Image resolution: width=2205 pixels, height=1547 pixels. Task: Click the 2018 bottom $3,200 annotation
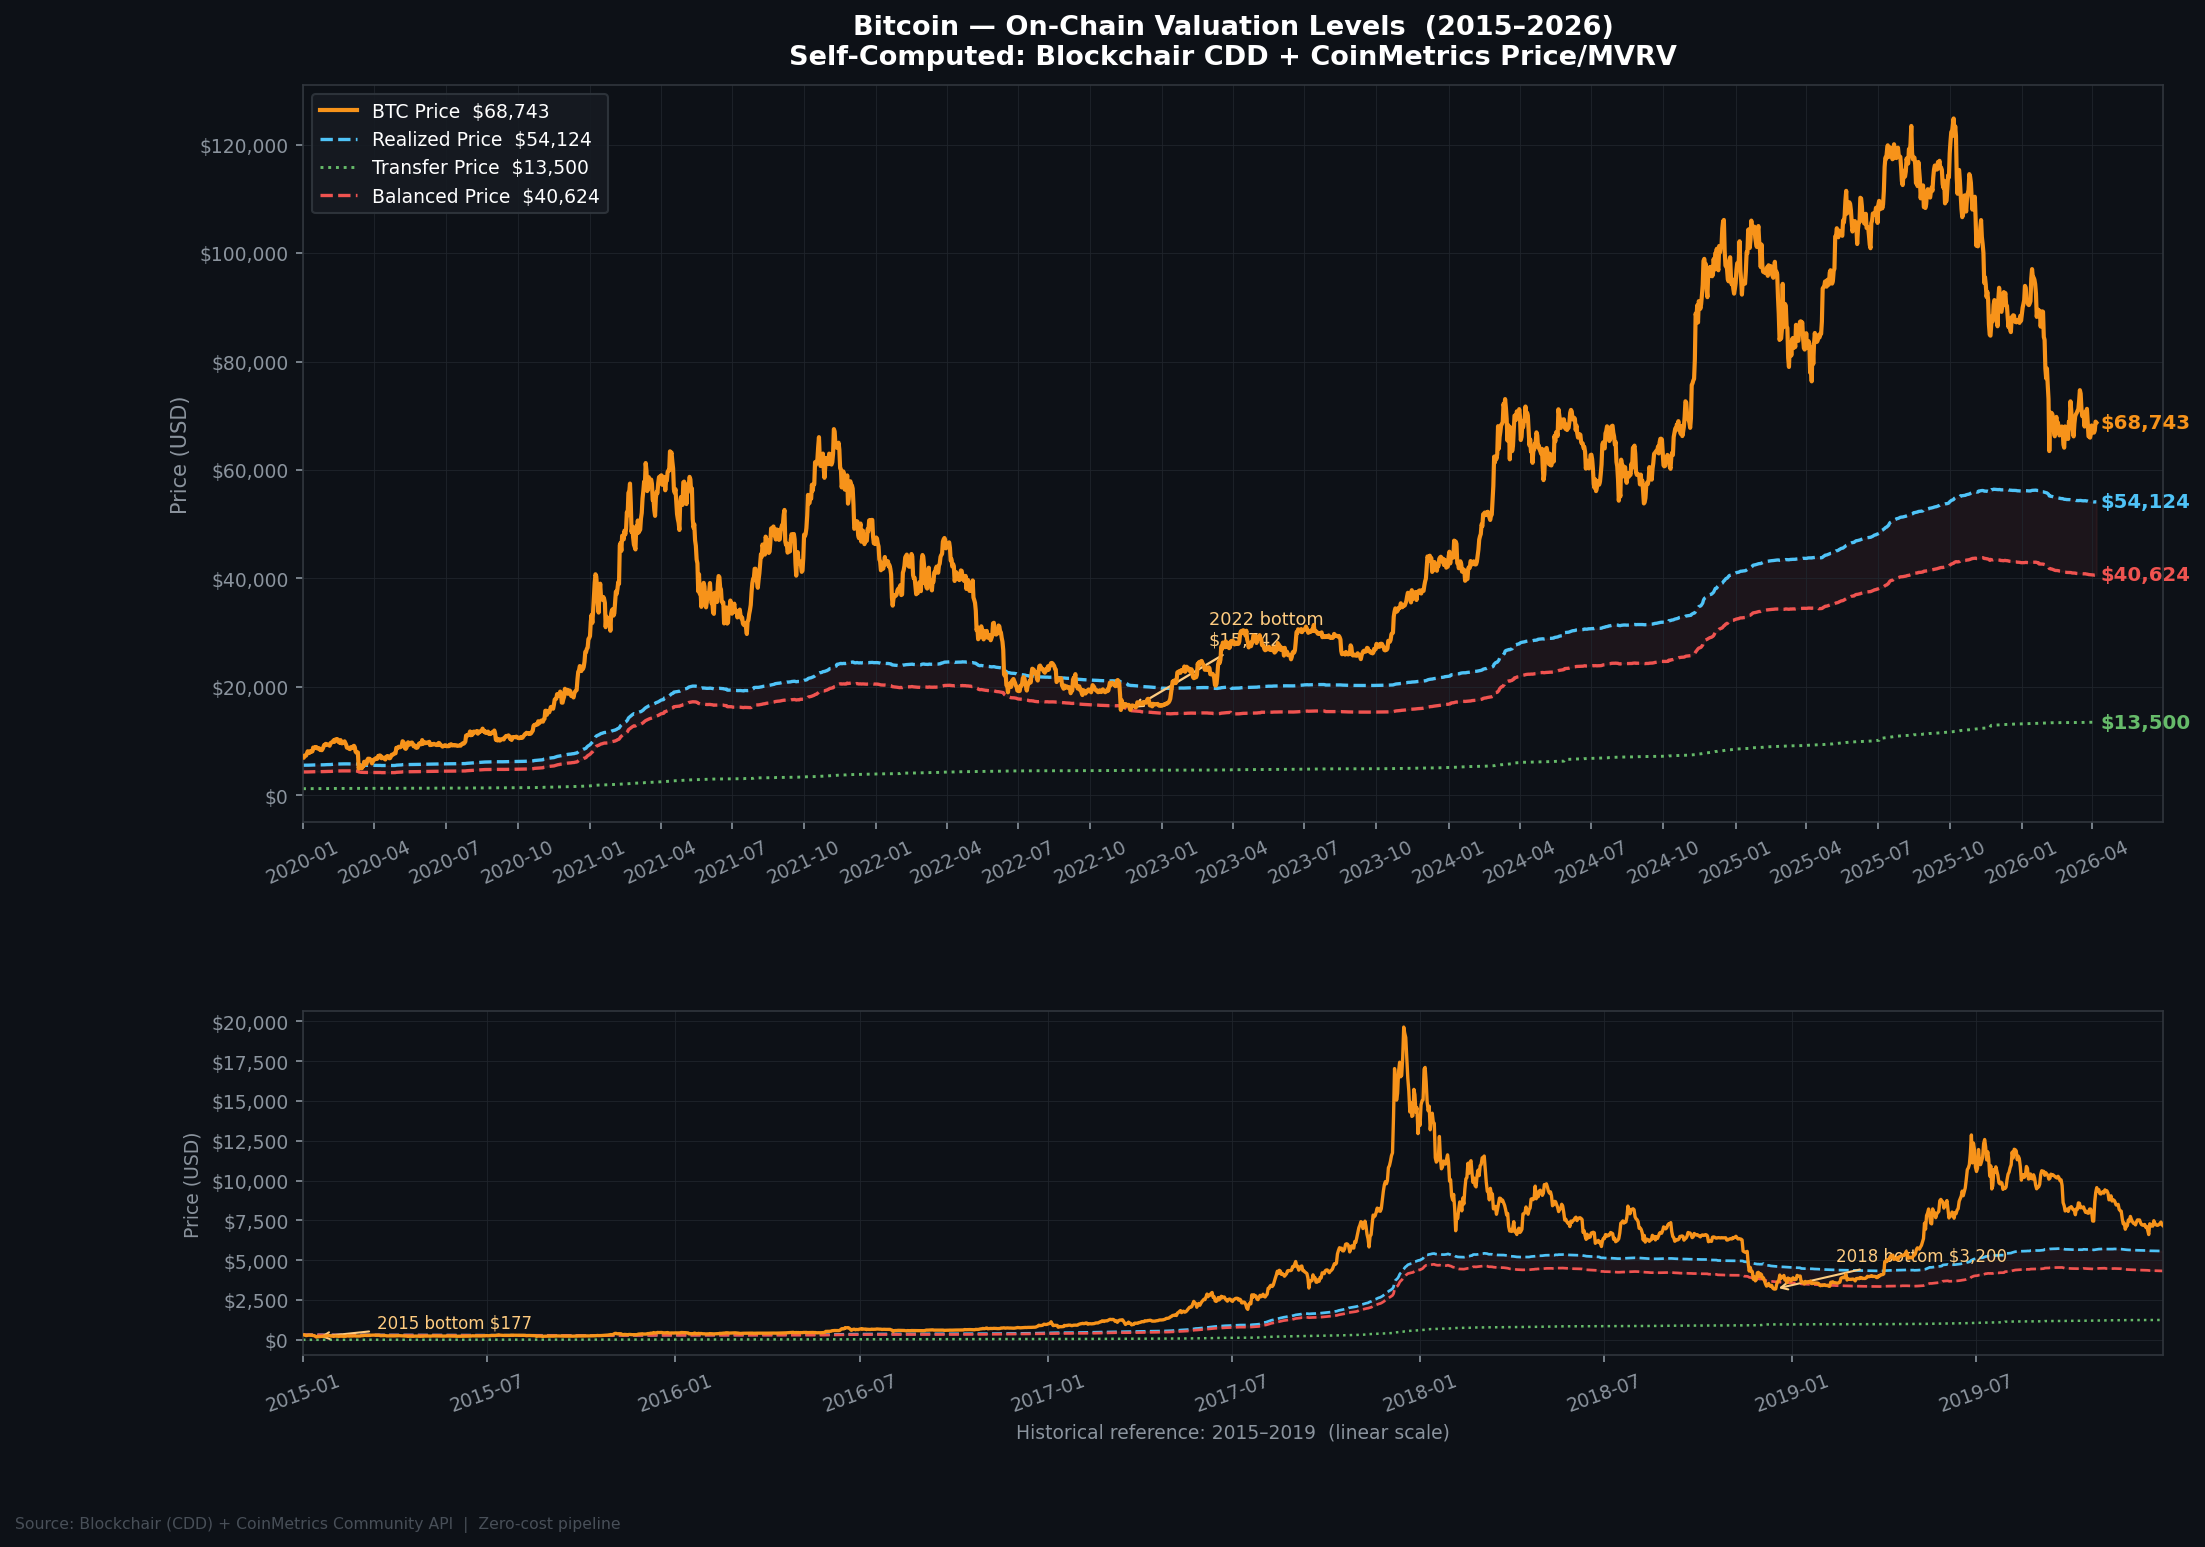tap(1920, 1256)
